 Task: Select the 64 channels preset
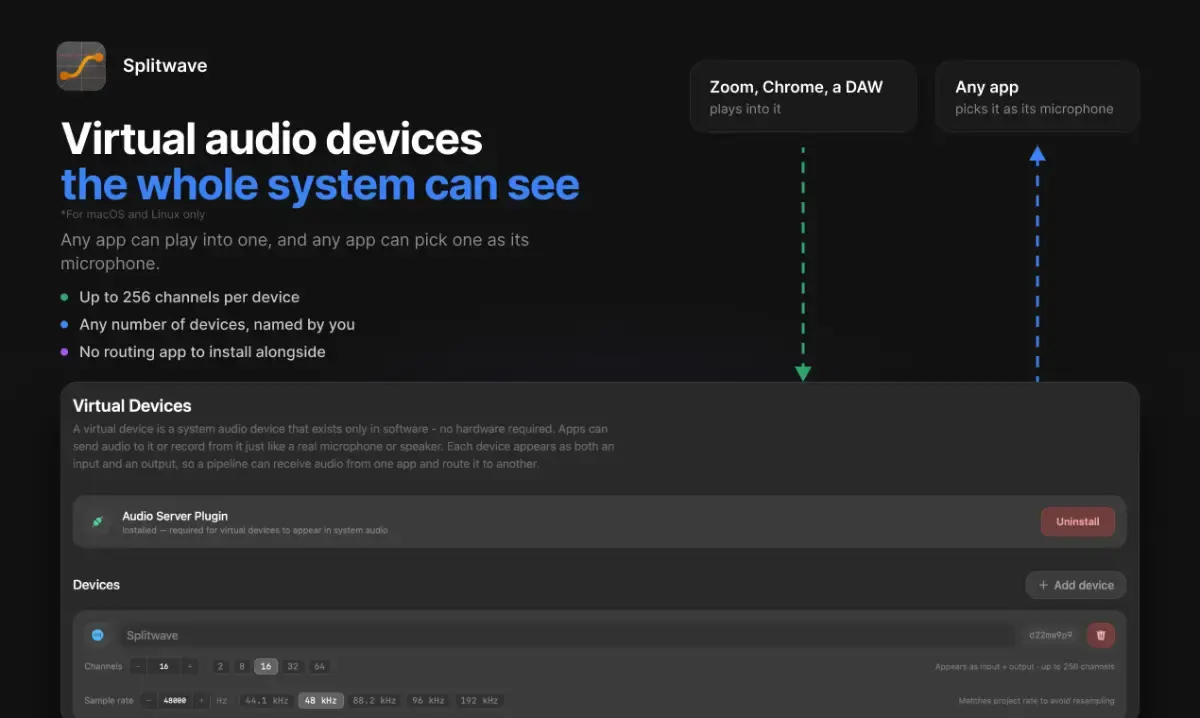[x=319, y=666]
